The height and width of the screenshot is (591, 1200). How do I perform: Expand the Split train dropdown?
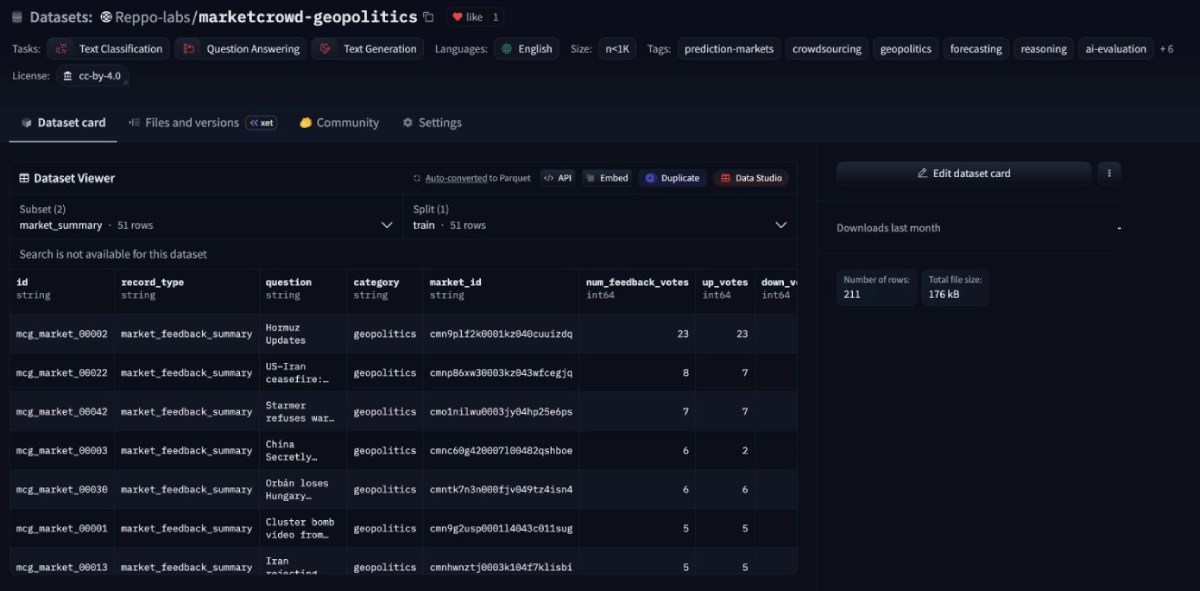(x=601, y=217)
